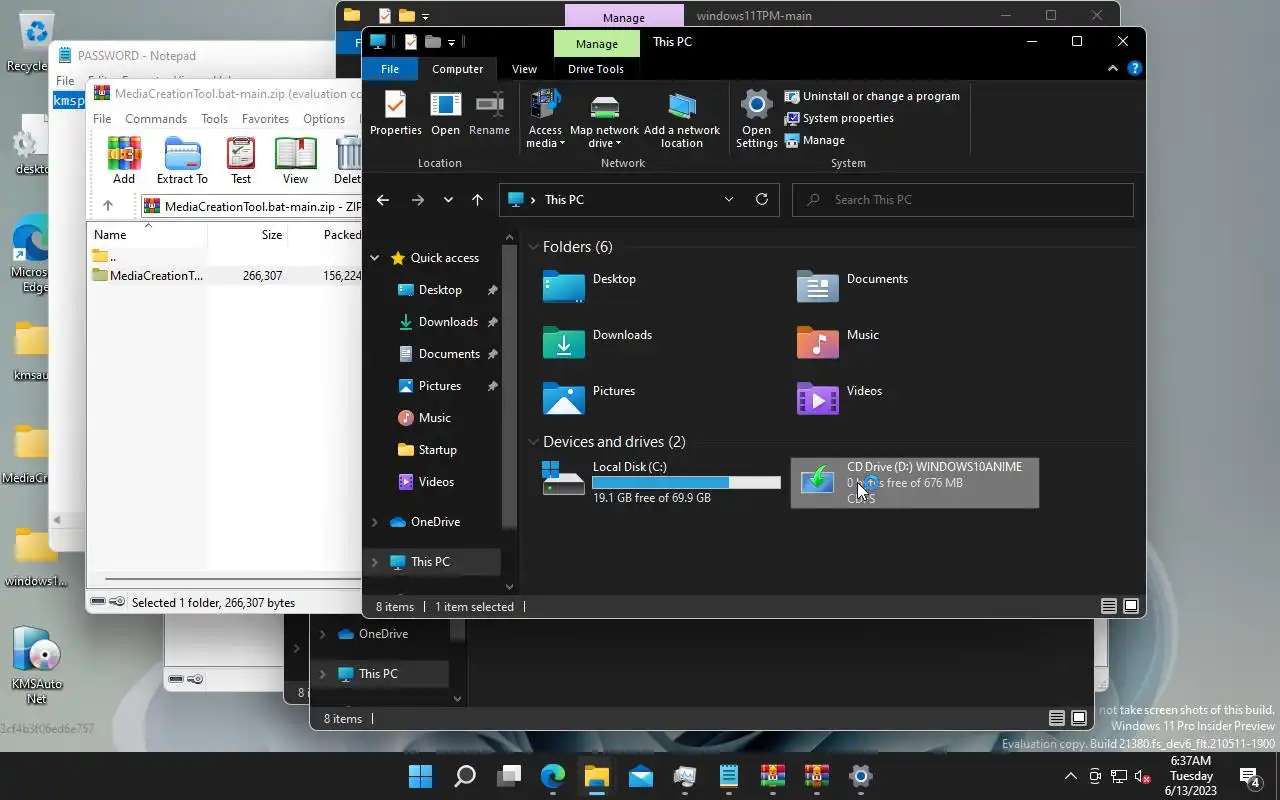
Task: Click the Search This PC field
Action: click(963, 200)
